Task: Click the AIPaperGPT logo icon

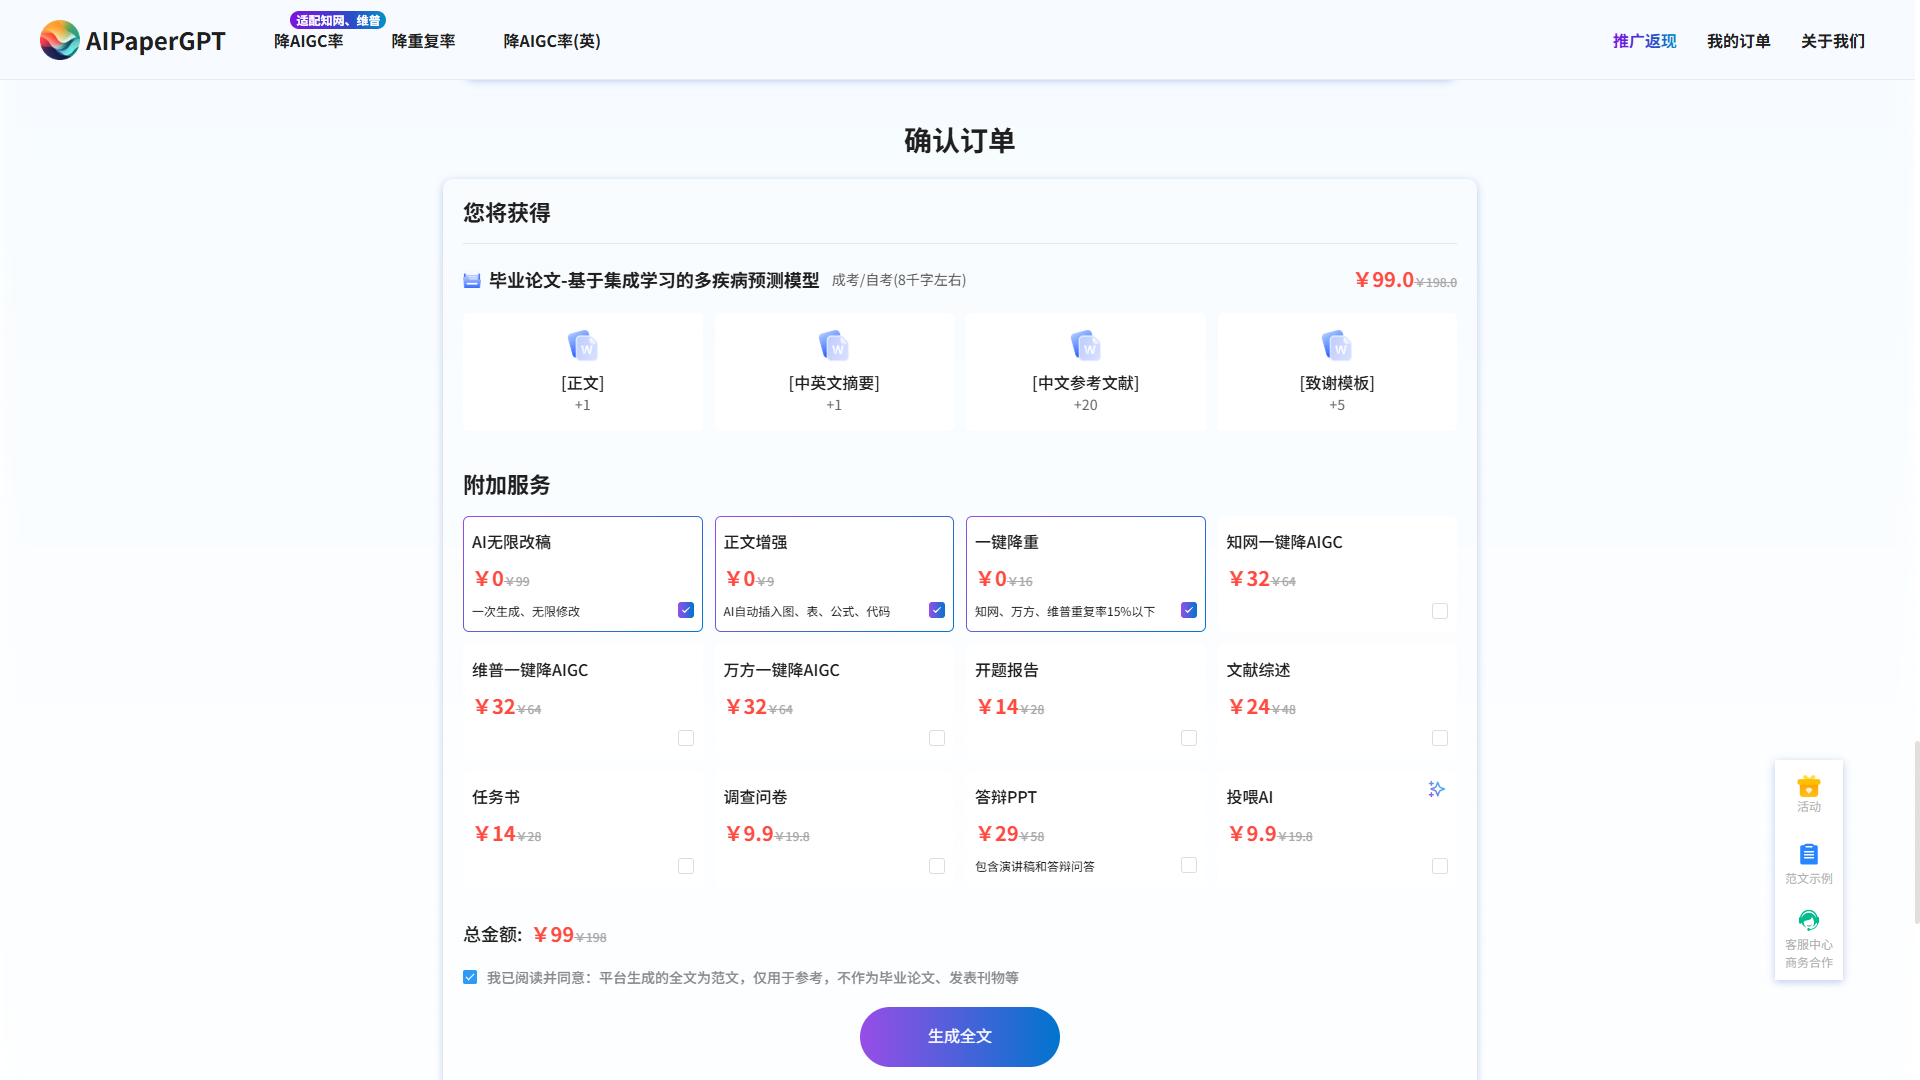Action: coord(60,40)
